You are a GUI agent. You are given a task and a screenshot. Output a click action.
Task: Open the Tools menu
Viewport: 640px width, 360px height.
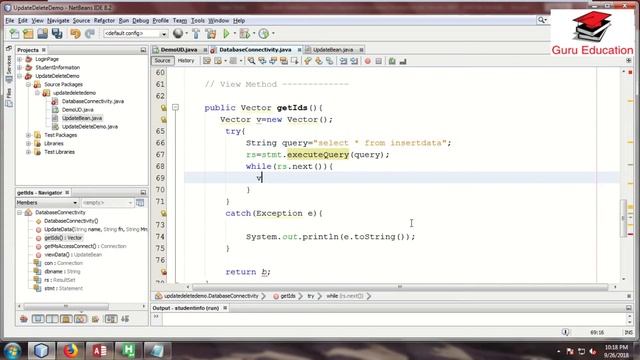pos(198,20)
